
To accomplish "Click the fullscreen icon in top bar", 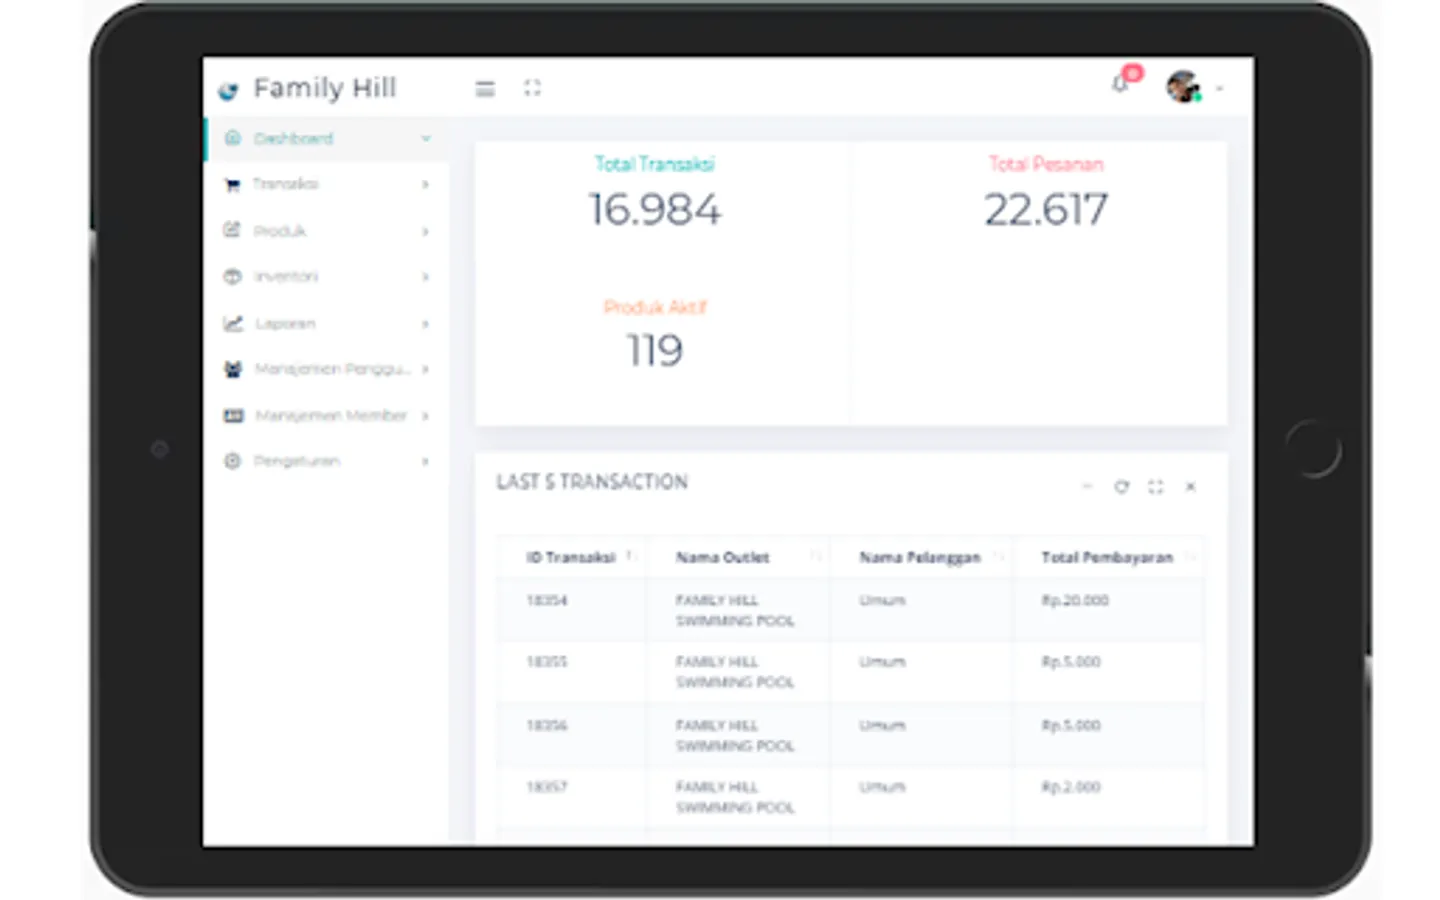I will pos(532,88).
